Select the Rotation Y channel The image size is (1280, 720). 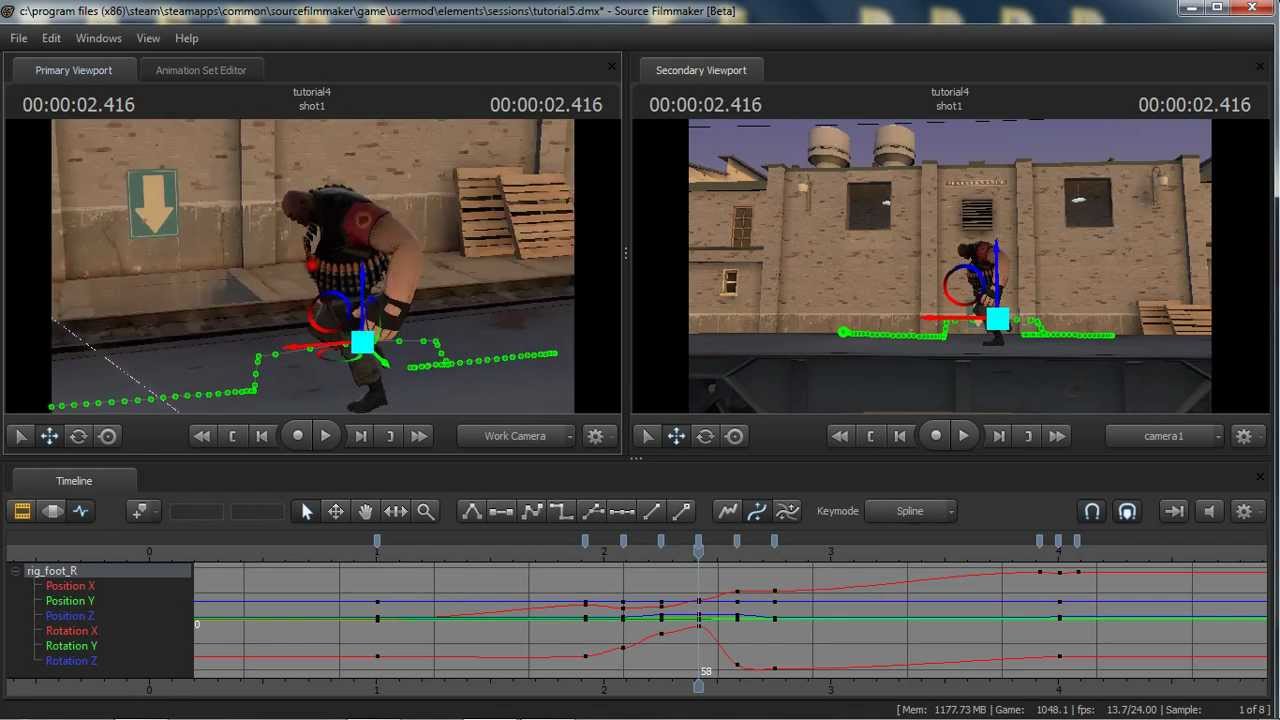pos(72,646)
